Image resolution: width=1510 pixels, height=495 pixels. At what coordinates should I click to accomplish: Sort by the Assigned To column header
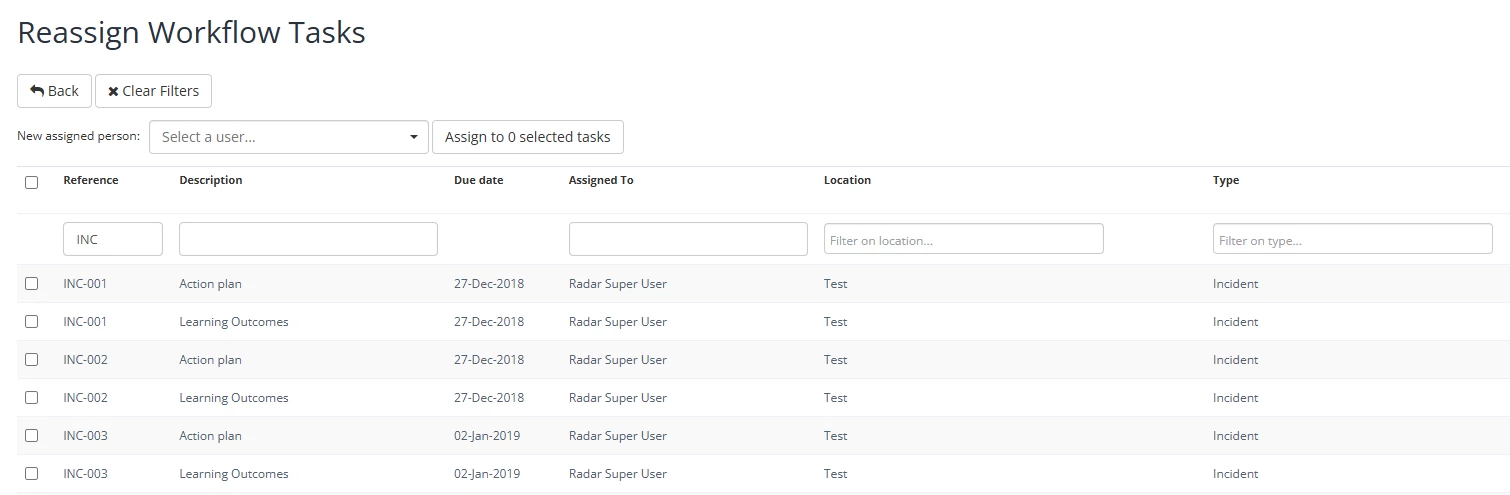tap(601, 181)
